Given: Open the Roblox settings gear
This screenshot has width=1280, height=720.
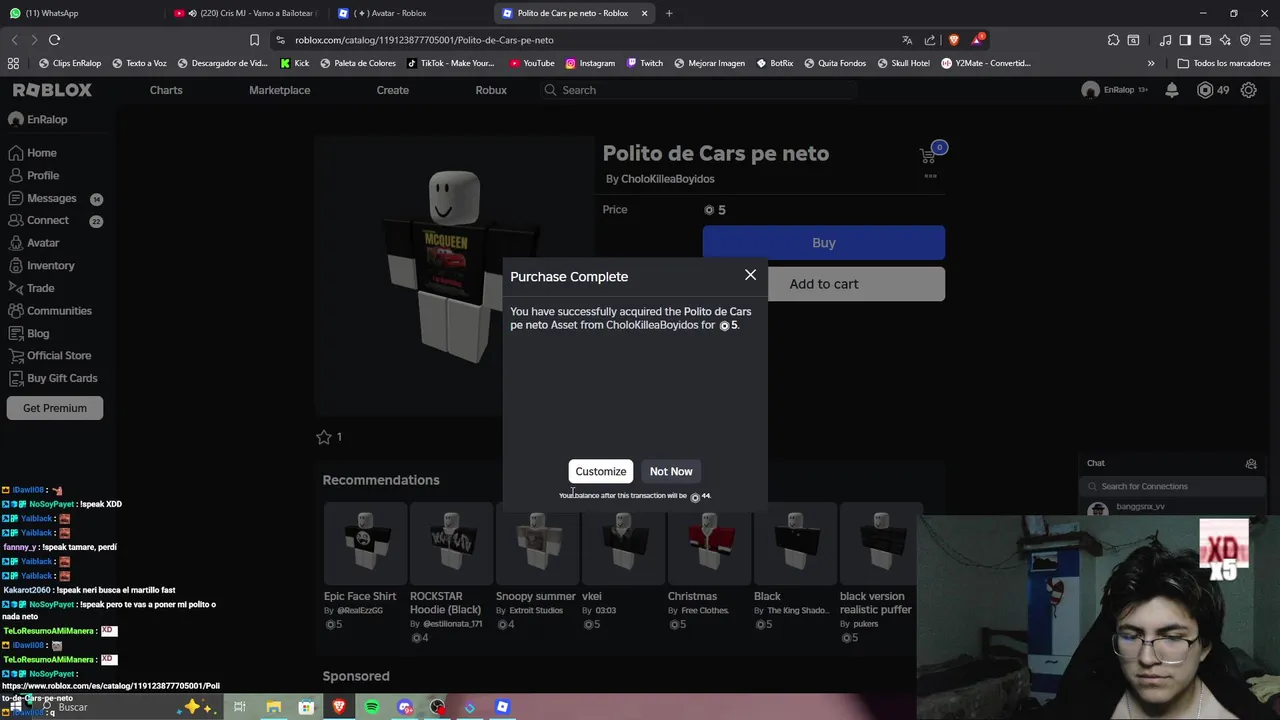Looking at the screenshot, I should click(x=1249, y=90).
